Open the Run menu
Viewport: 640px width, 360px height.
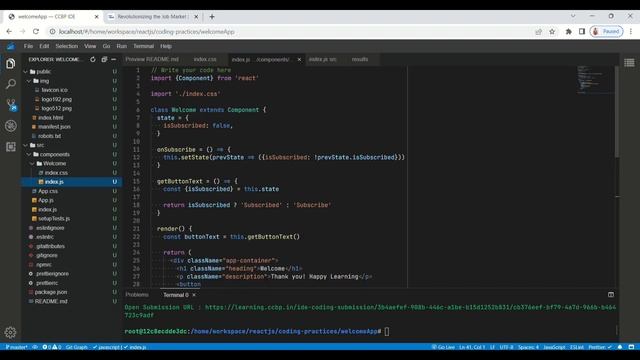(x=121, y=47)
